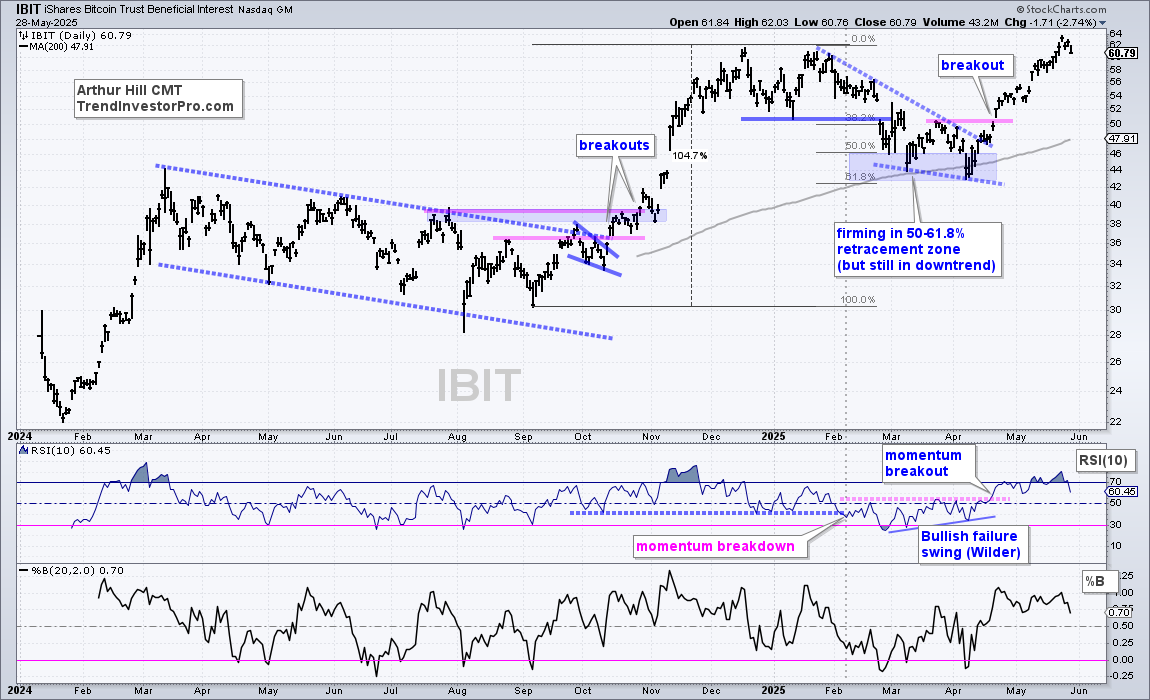1150x700 pixels.
Task: Click the OHLC bar icon beside IBIT (Daily)
Action: 23,35
